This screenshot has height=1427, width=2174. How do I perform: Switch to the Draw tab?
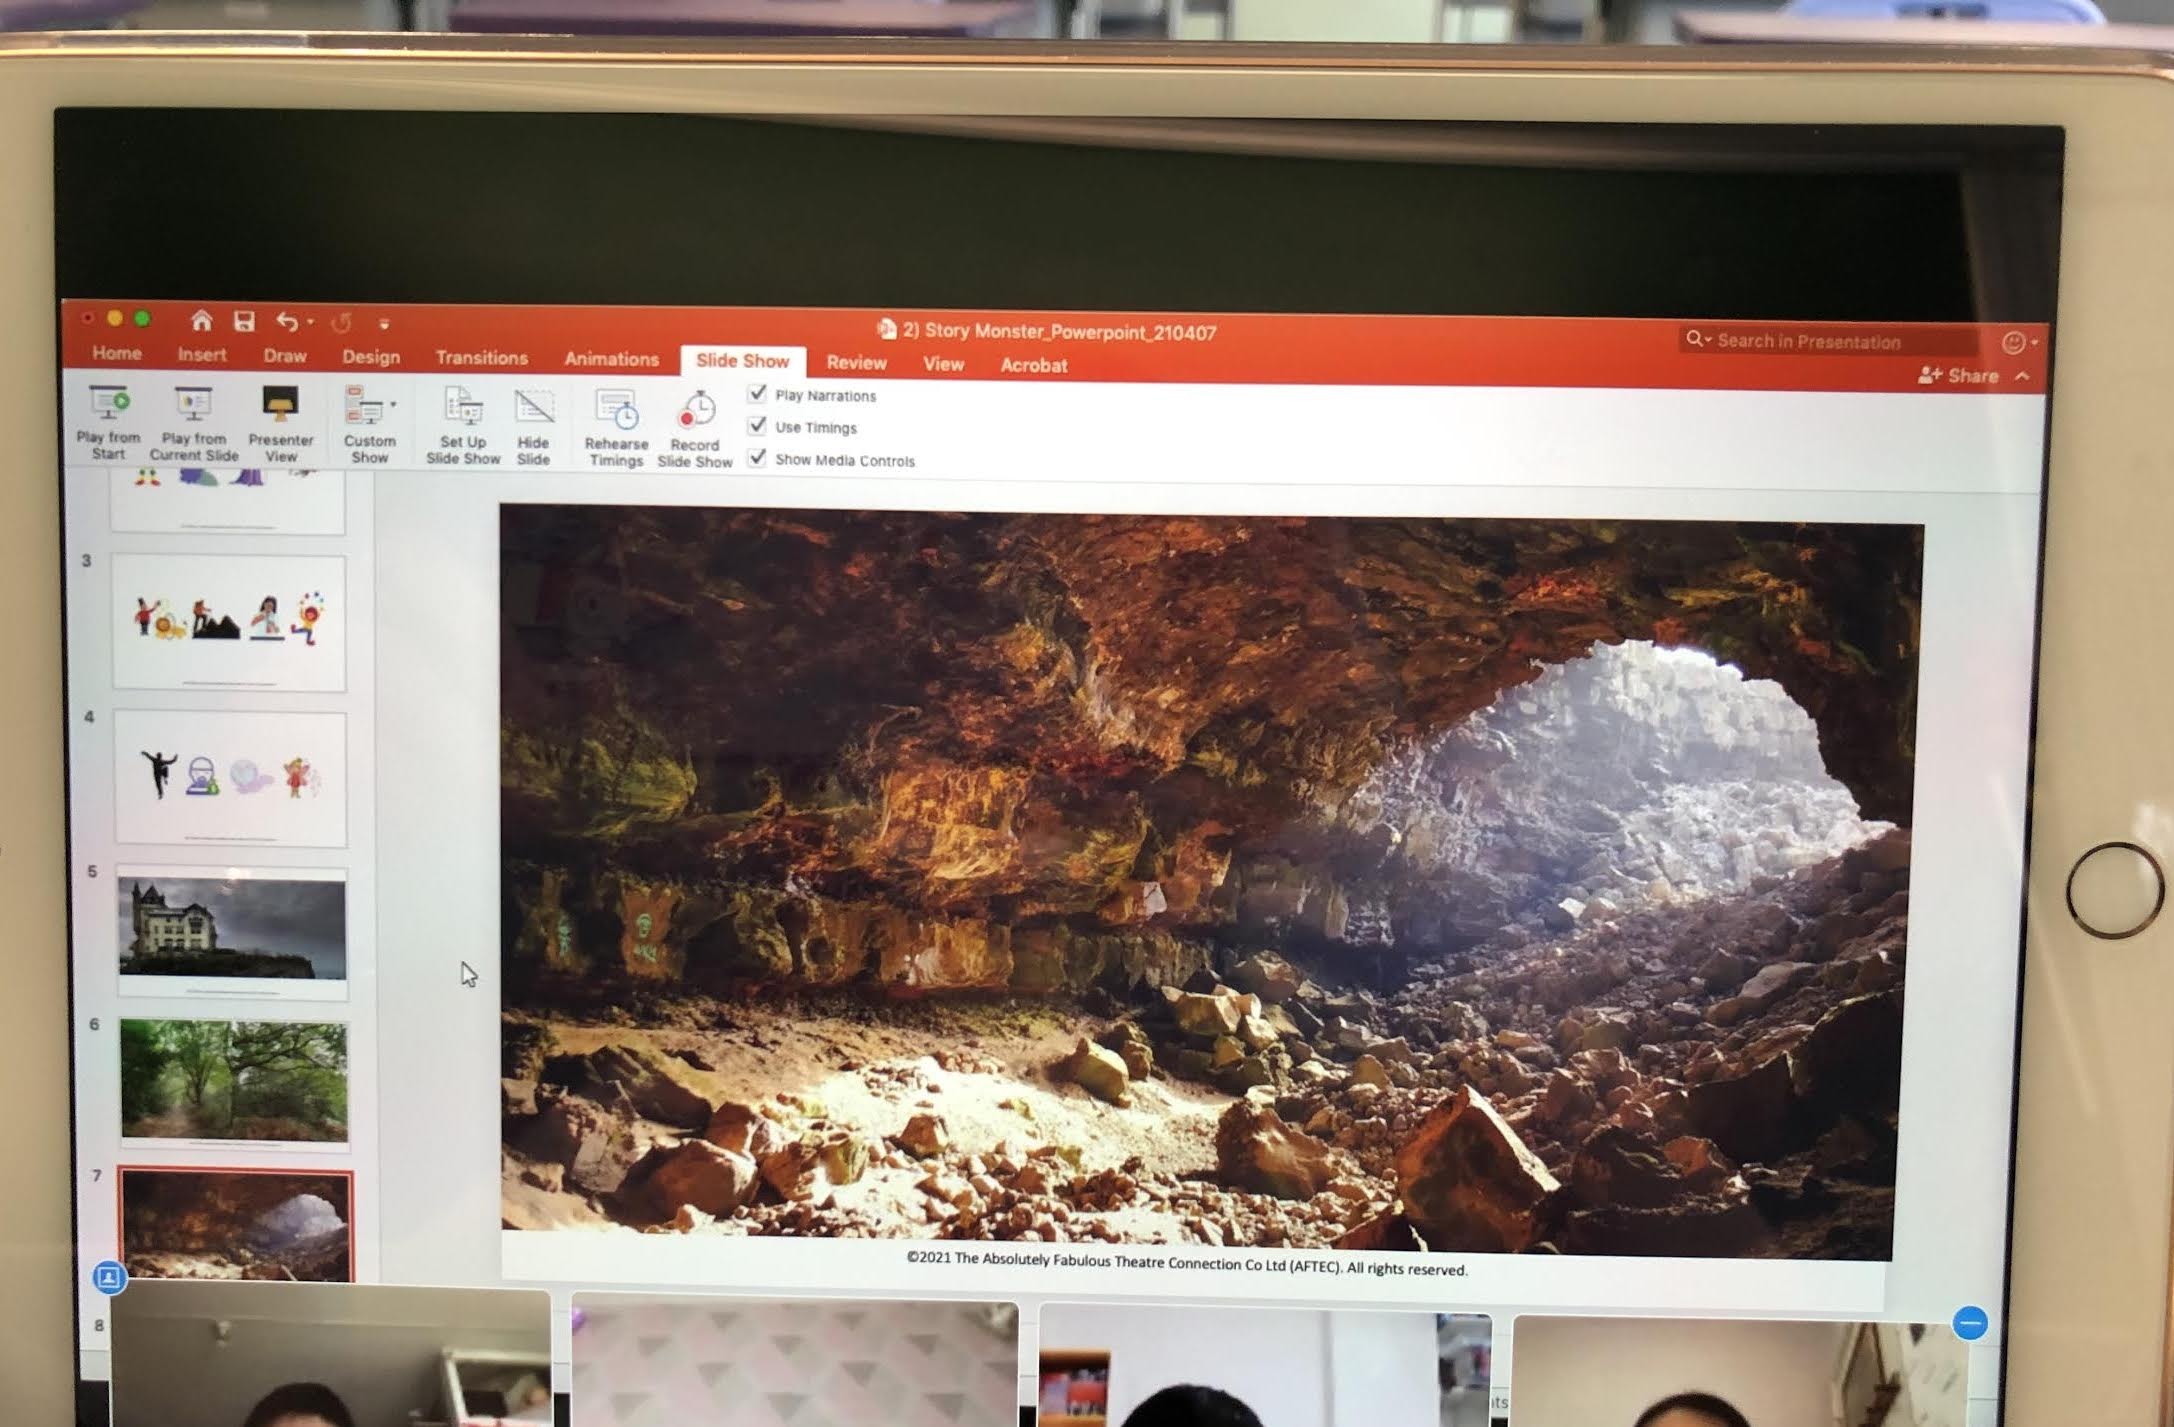pos(285,355)
